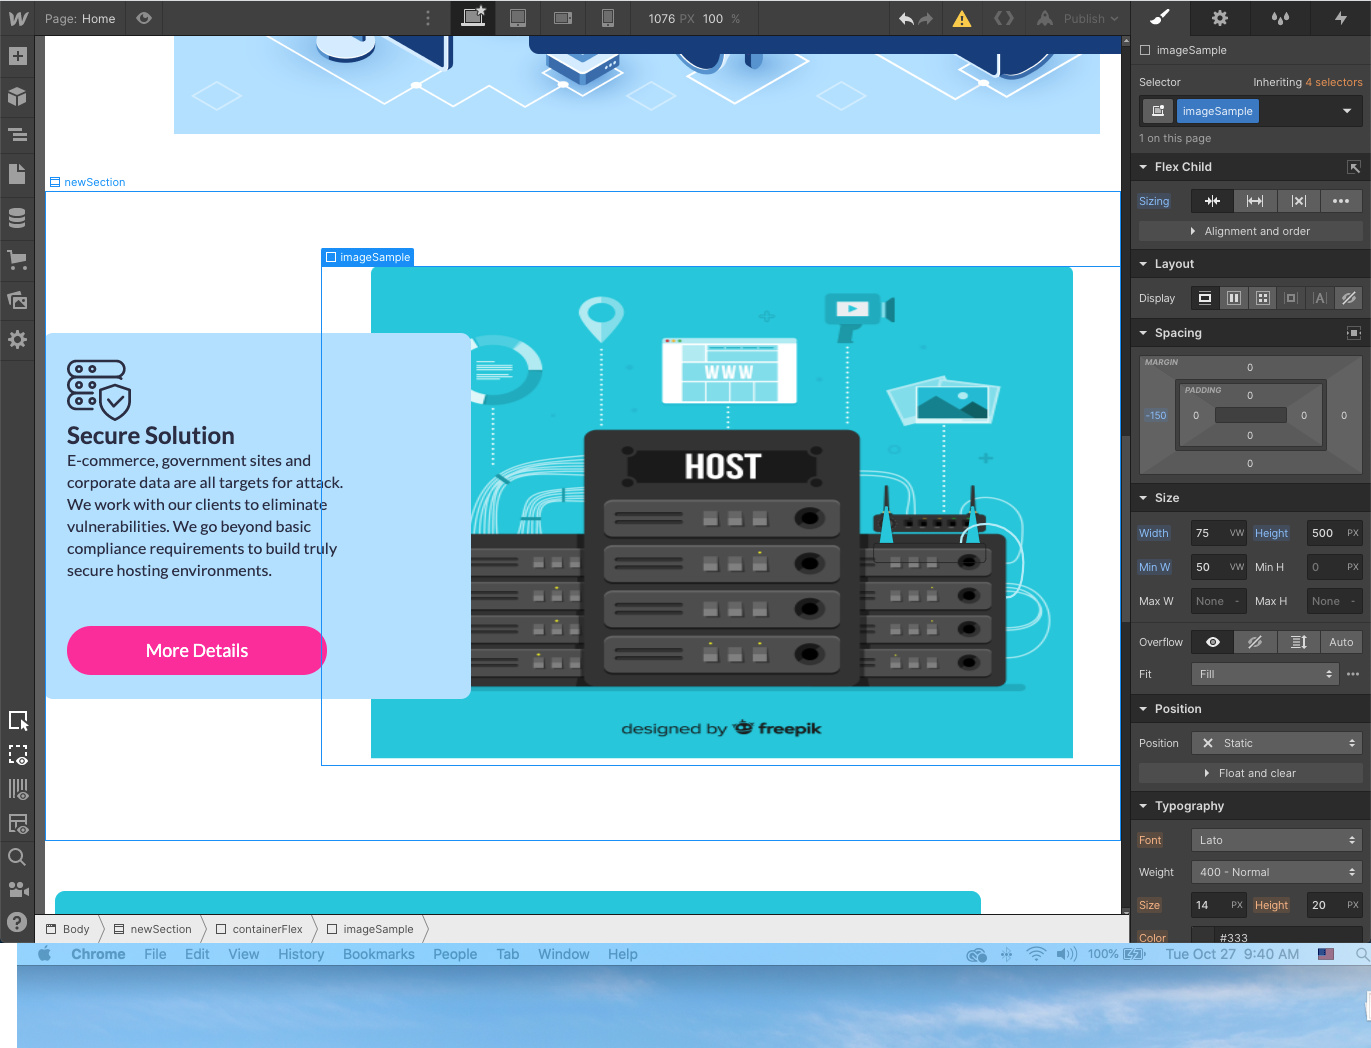Set flex sizing to grow if possible
The height and width of the screenshot is (1048, 1371).
pyautogui.click(x=1255, y=201)
